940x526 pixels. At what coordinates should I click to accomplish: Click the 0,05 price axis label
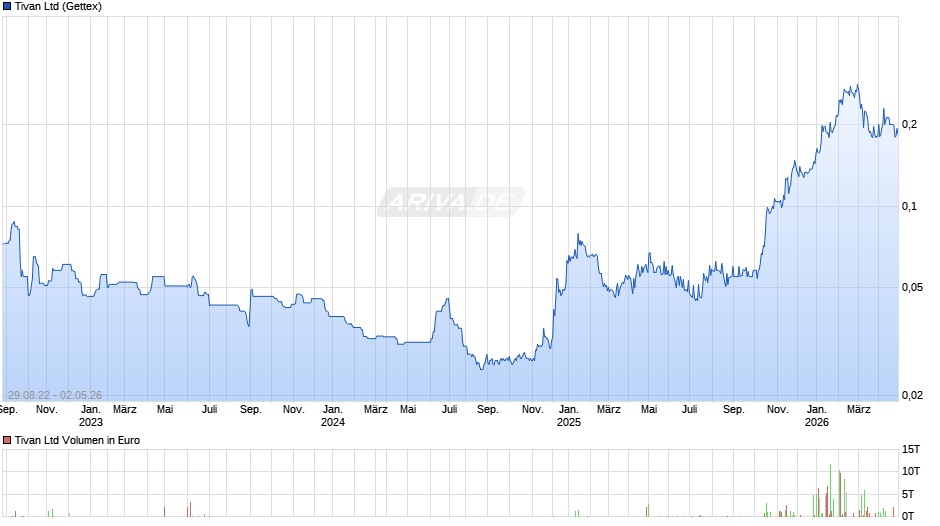(912, 287)
